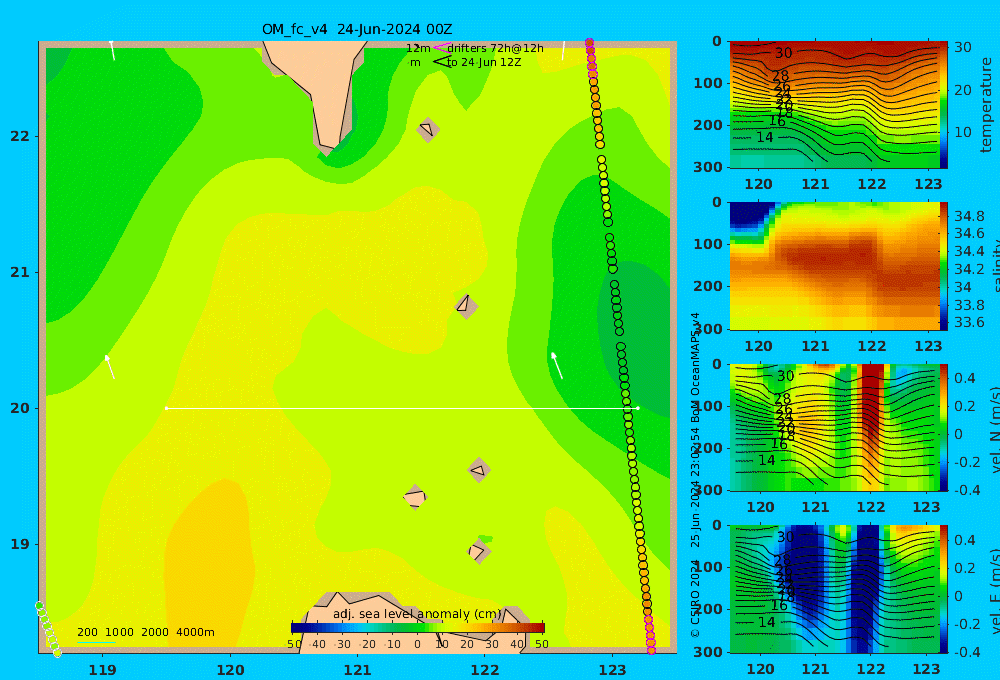Open the vel. E section panel
This screenshot has width=1000, height=680.
835,589
